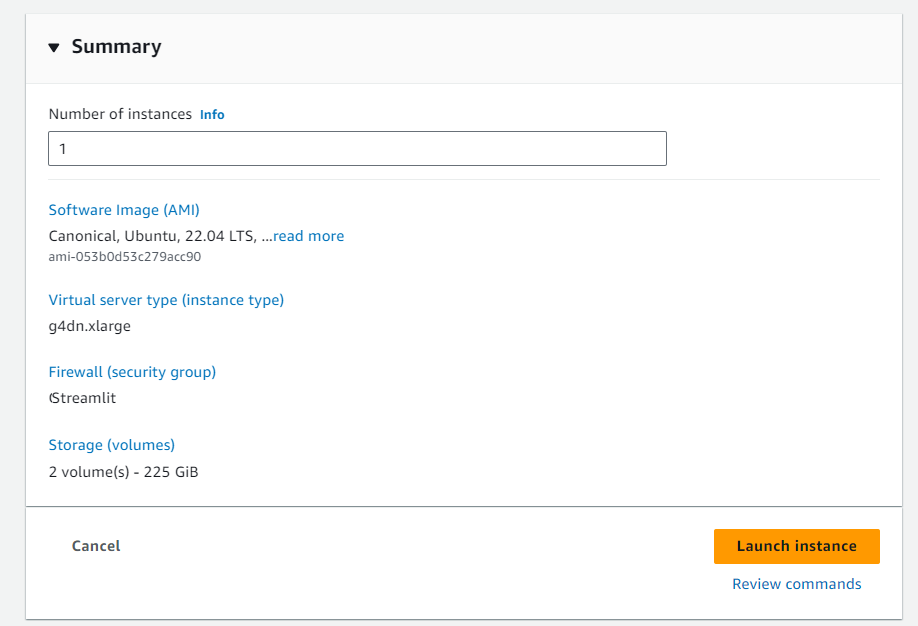Viewport: 918px width, 626px height.
Task: Open the Software Image (AMI) link
Action: coord(124,210)
